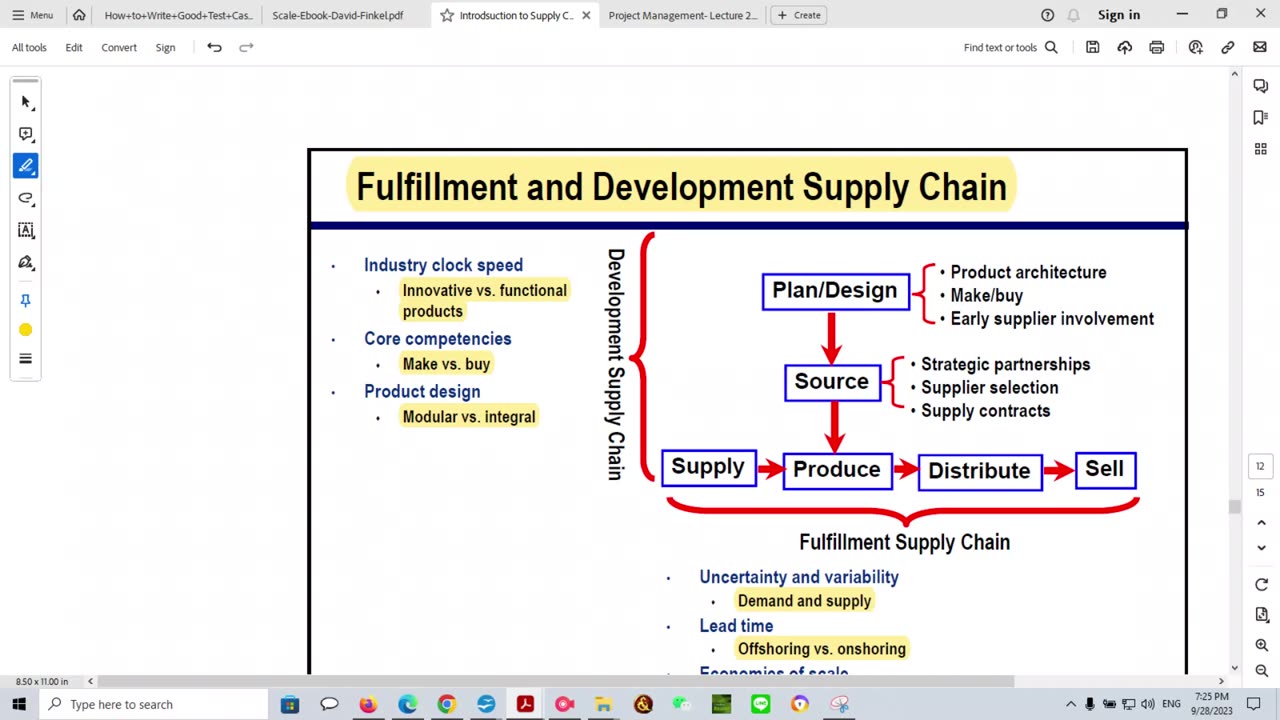Go to the Acrobat Home icon
1280x720 pixels.
point(79,15)
